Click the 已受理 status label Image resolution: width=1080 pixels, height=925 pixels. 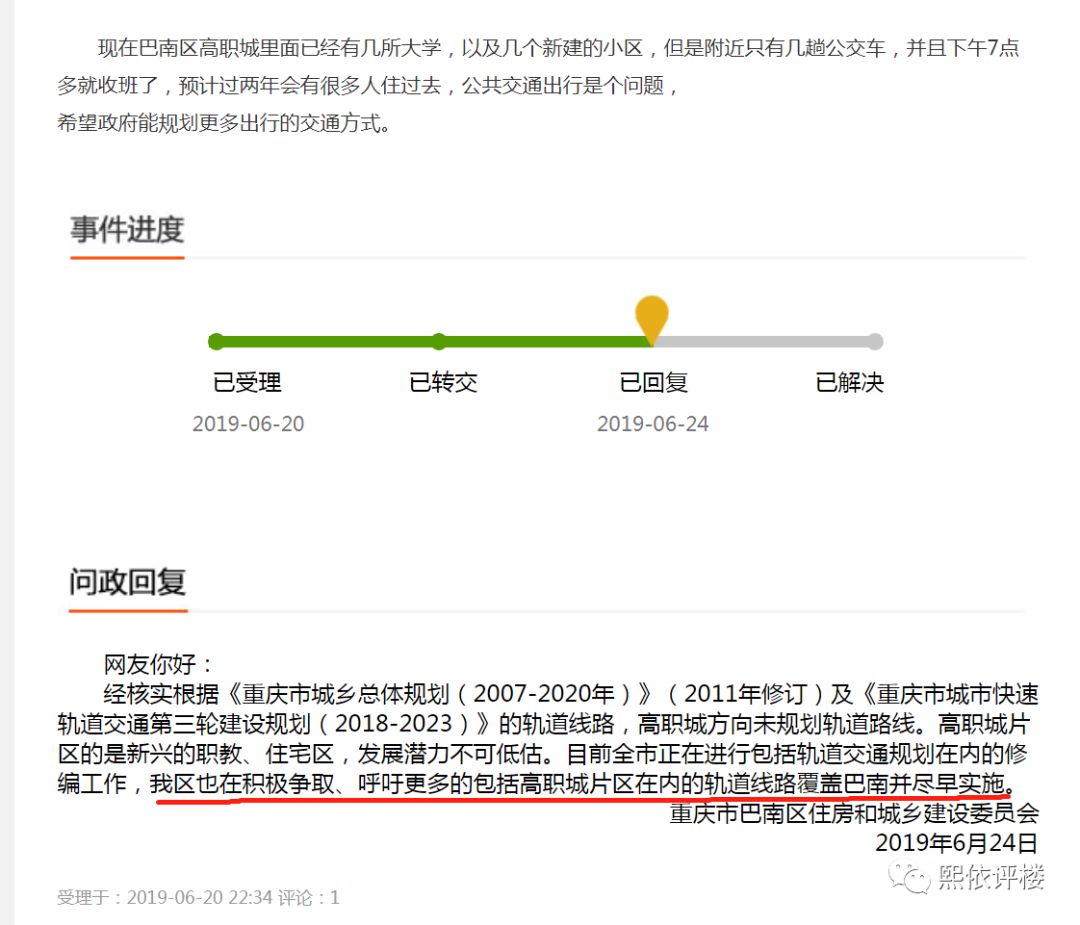click(x=250, y=383)
